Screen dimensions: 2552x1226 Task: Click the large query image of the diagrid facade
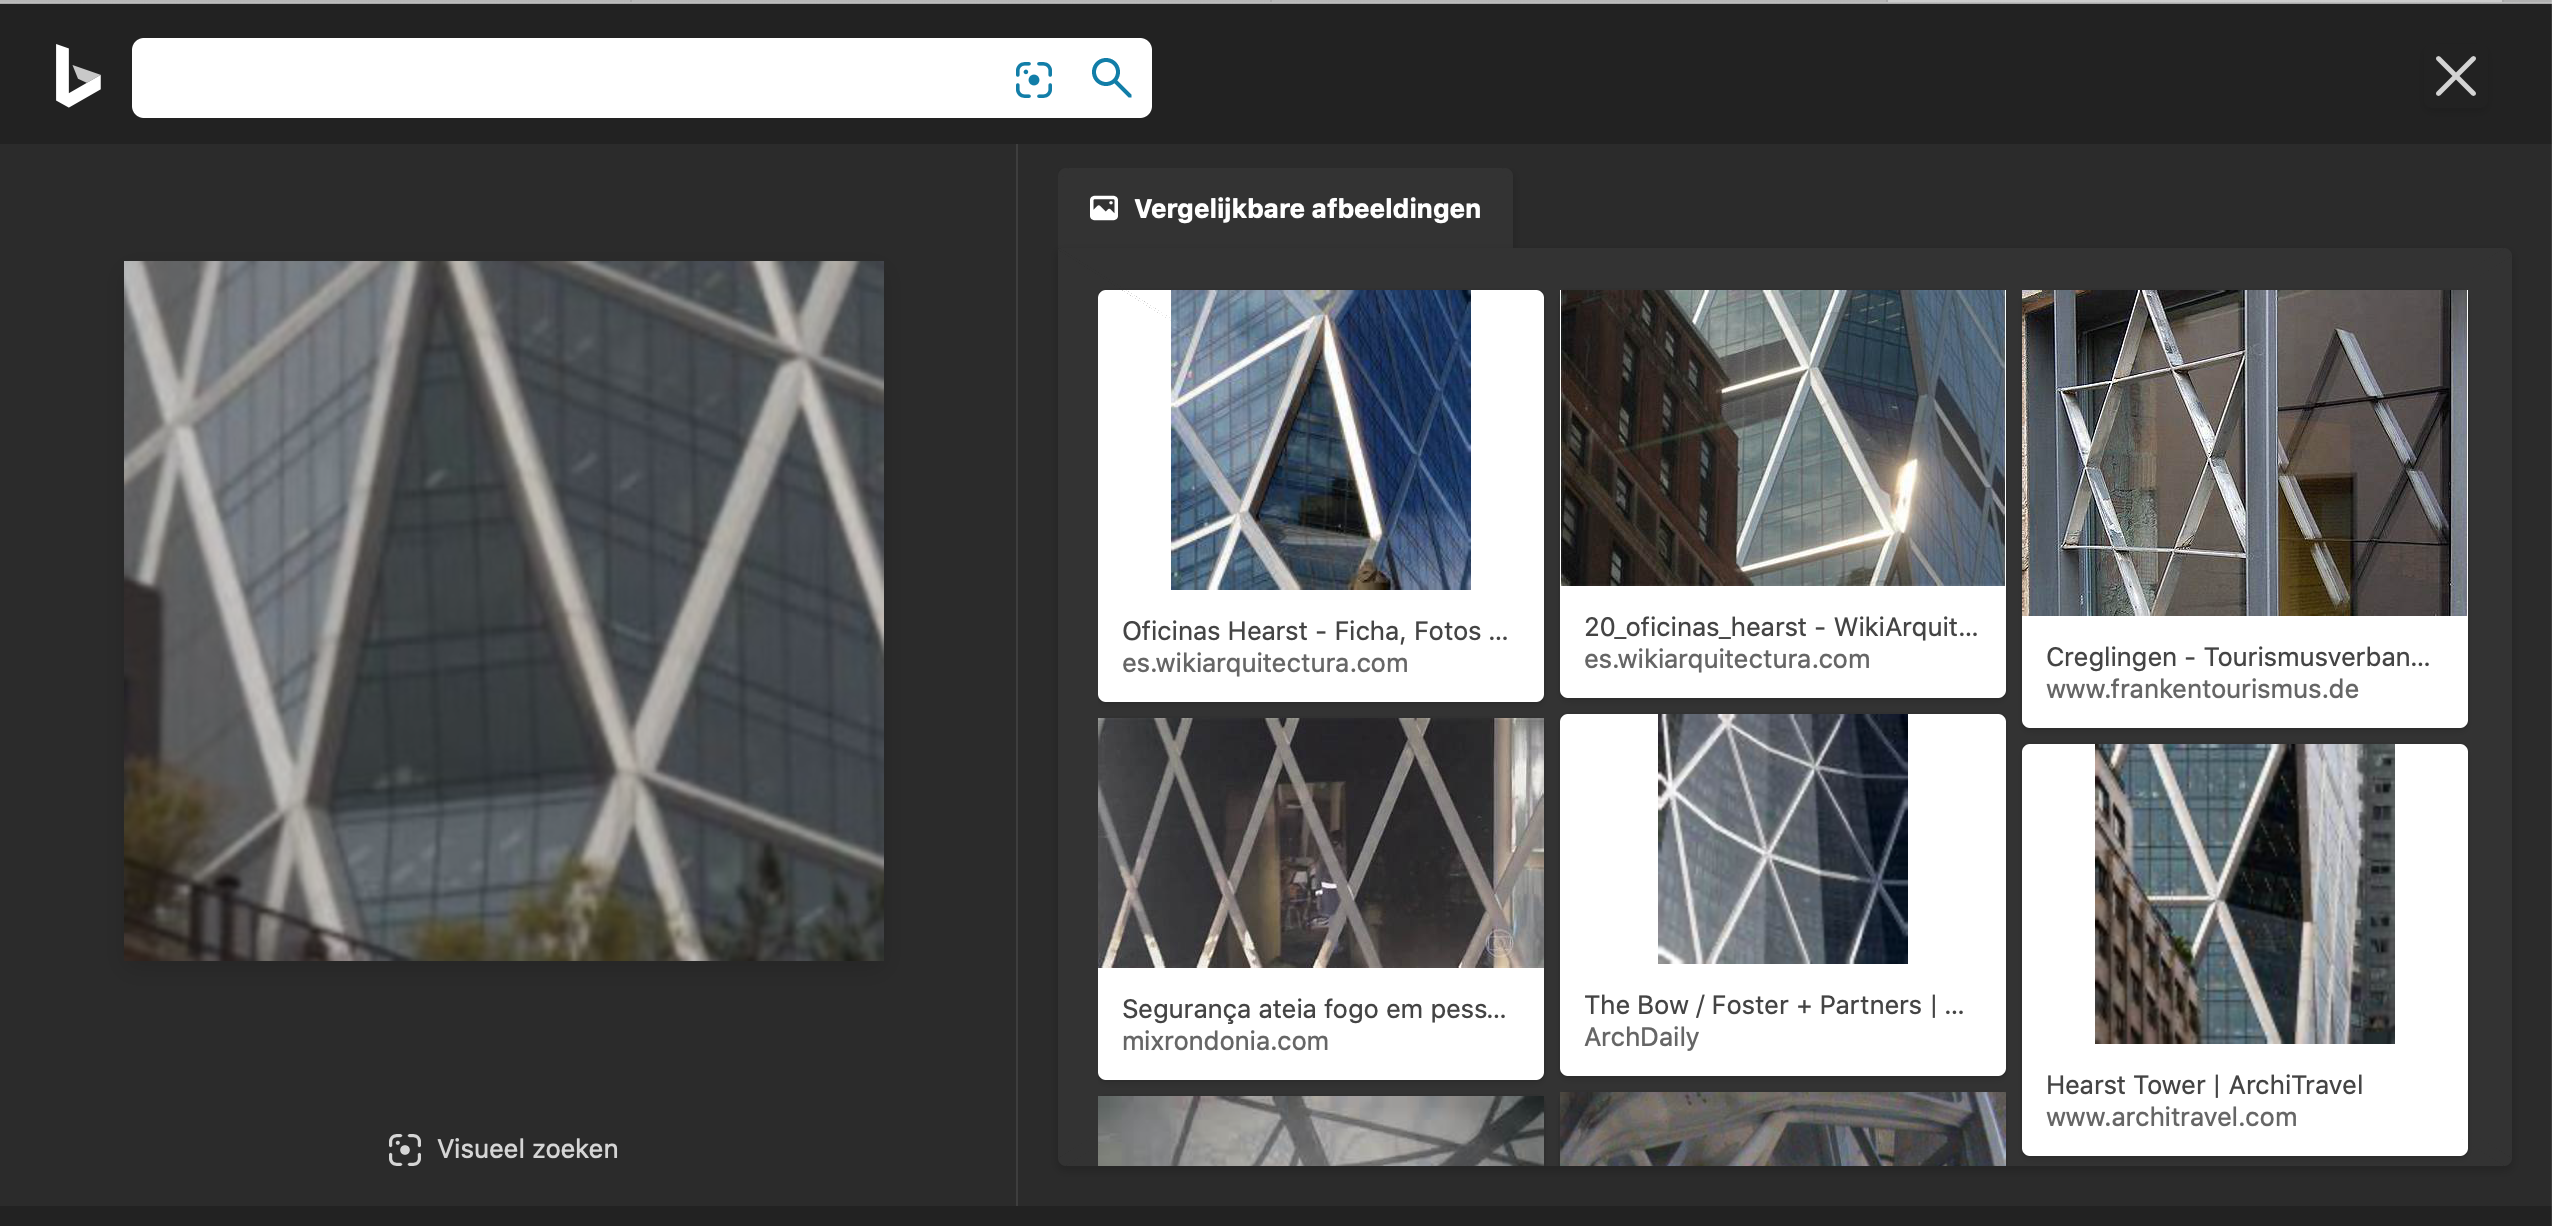(x=503, y=610)
